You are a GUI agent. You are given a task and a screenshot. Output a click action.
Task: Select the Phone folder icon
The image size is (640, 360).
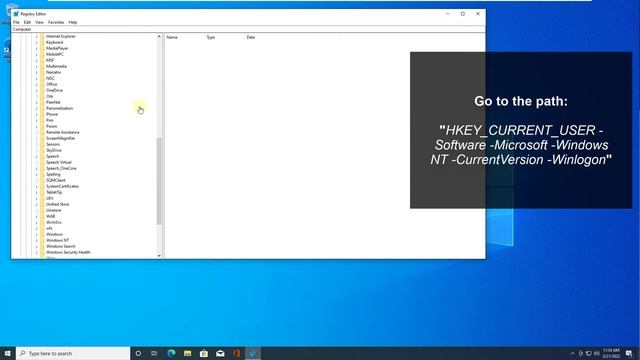[x=42, y=114]
